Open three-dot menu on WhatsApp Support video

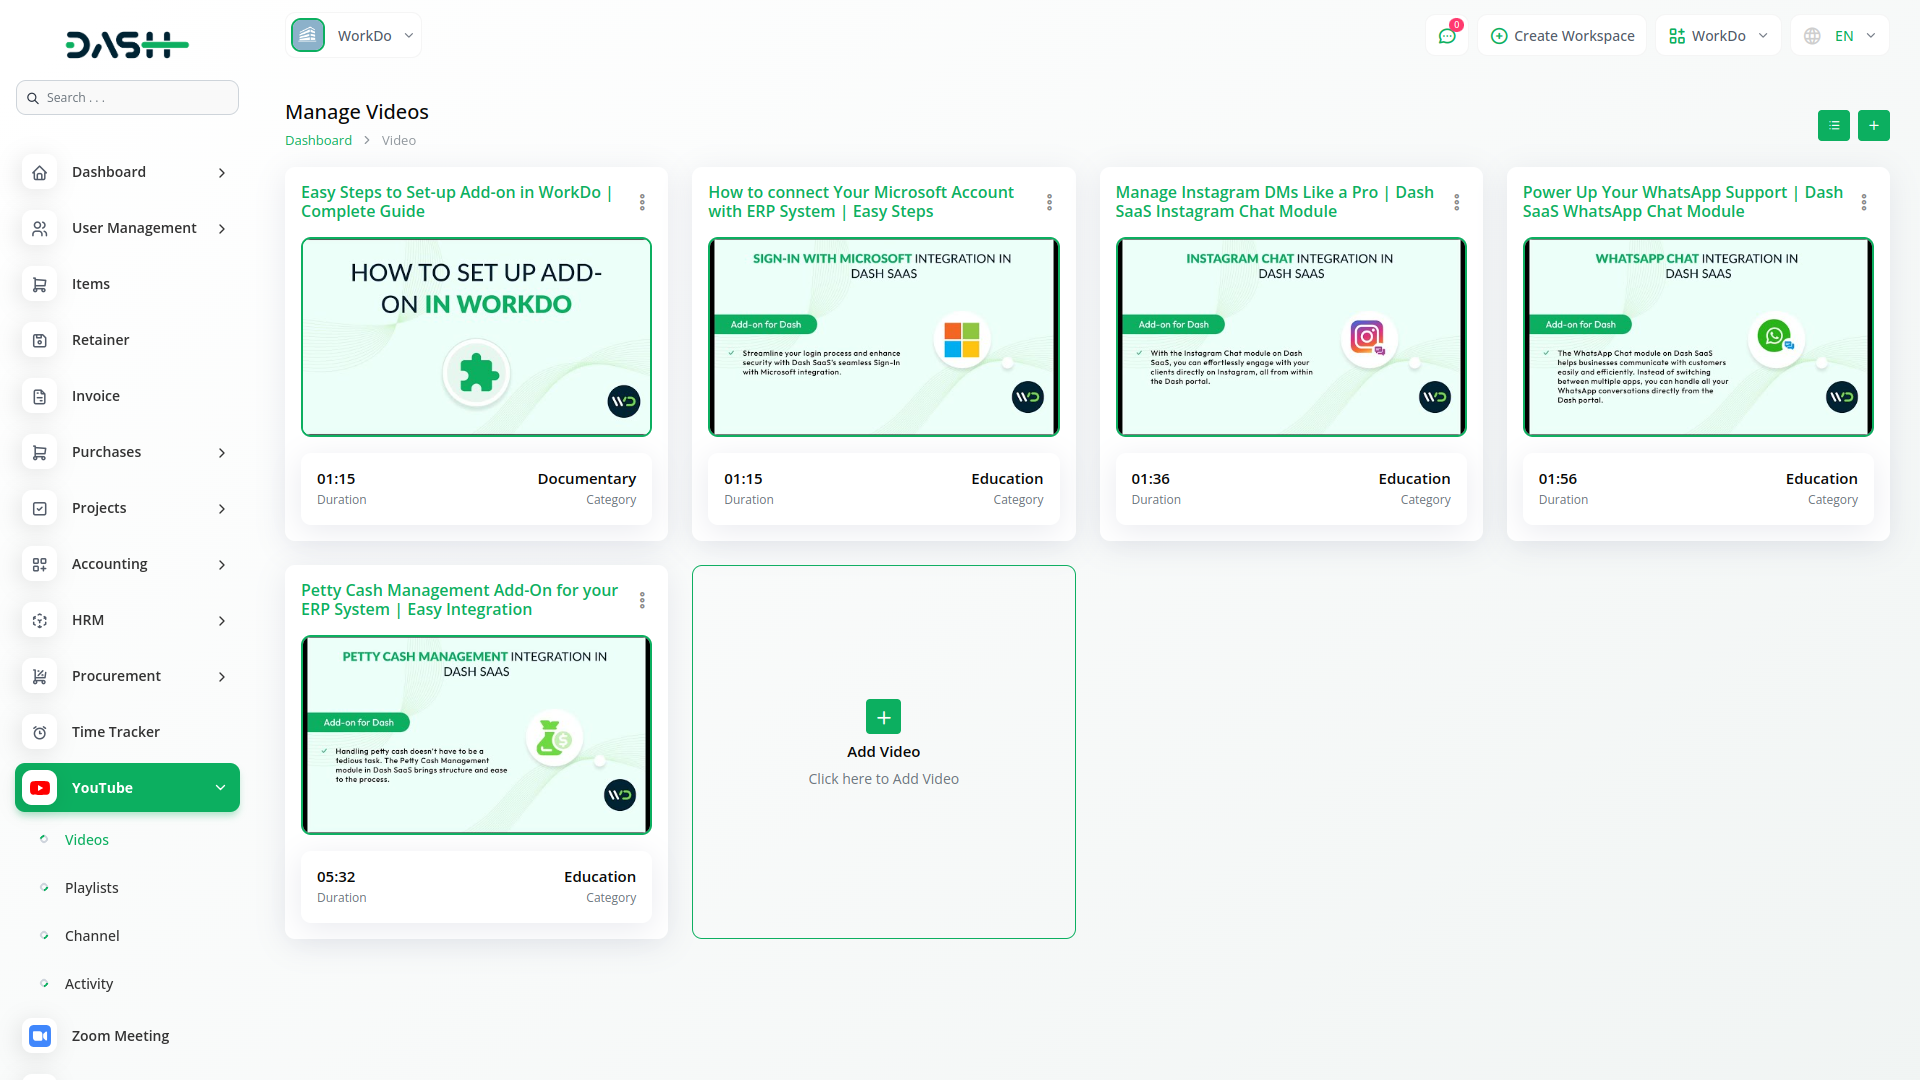tap(1863, 202)
